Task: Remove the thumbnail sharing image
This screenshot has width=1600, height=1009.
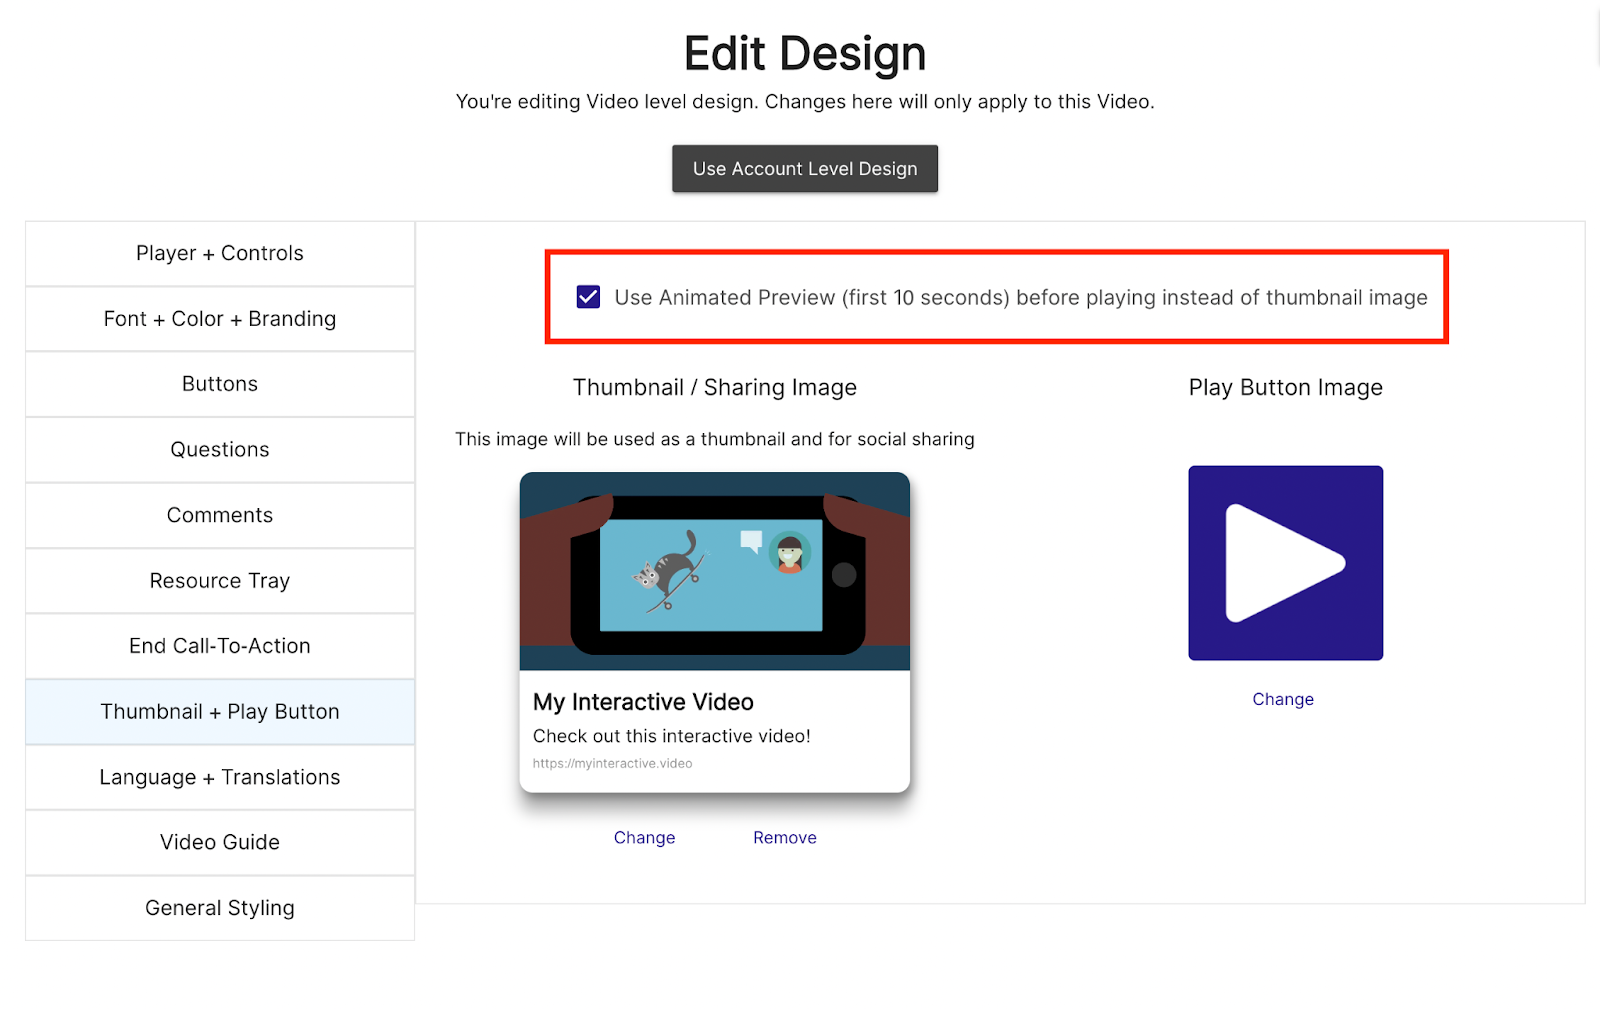Action: tap(784, 838)
